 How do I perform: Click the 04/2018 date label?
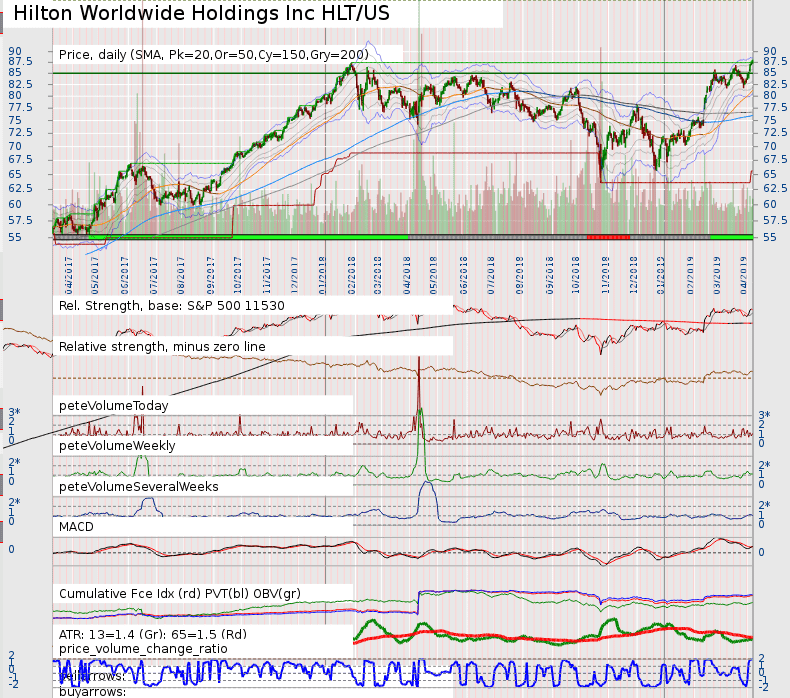pyautogui.click(x=407, y=276)
